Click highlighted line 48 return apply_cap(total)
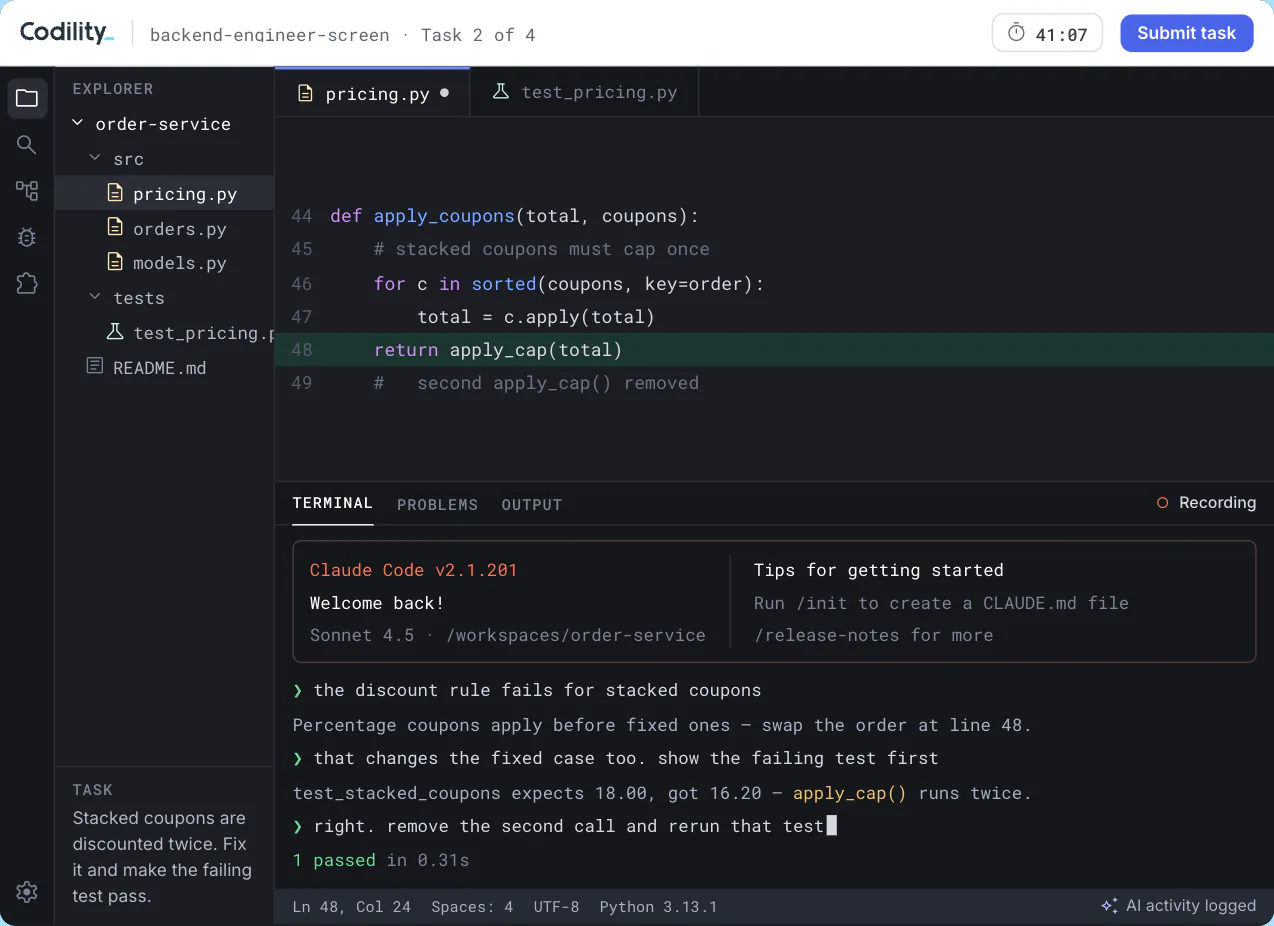The height and width of the screenshot is (926, 1274). (774, 350)
